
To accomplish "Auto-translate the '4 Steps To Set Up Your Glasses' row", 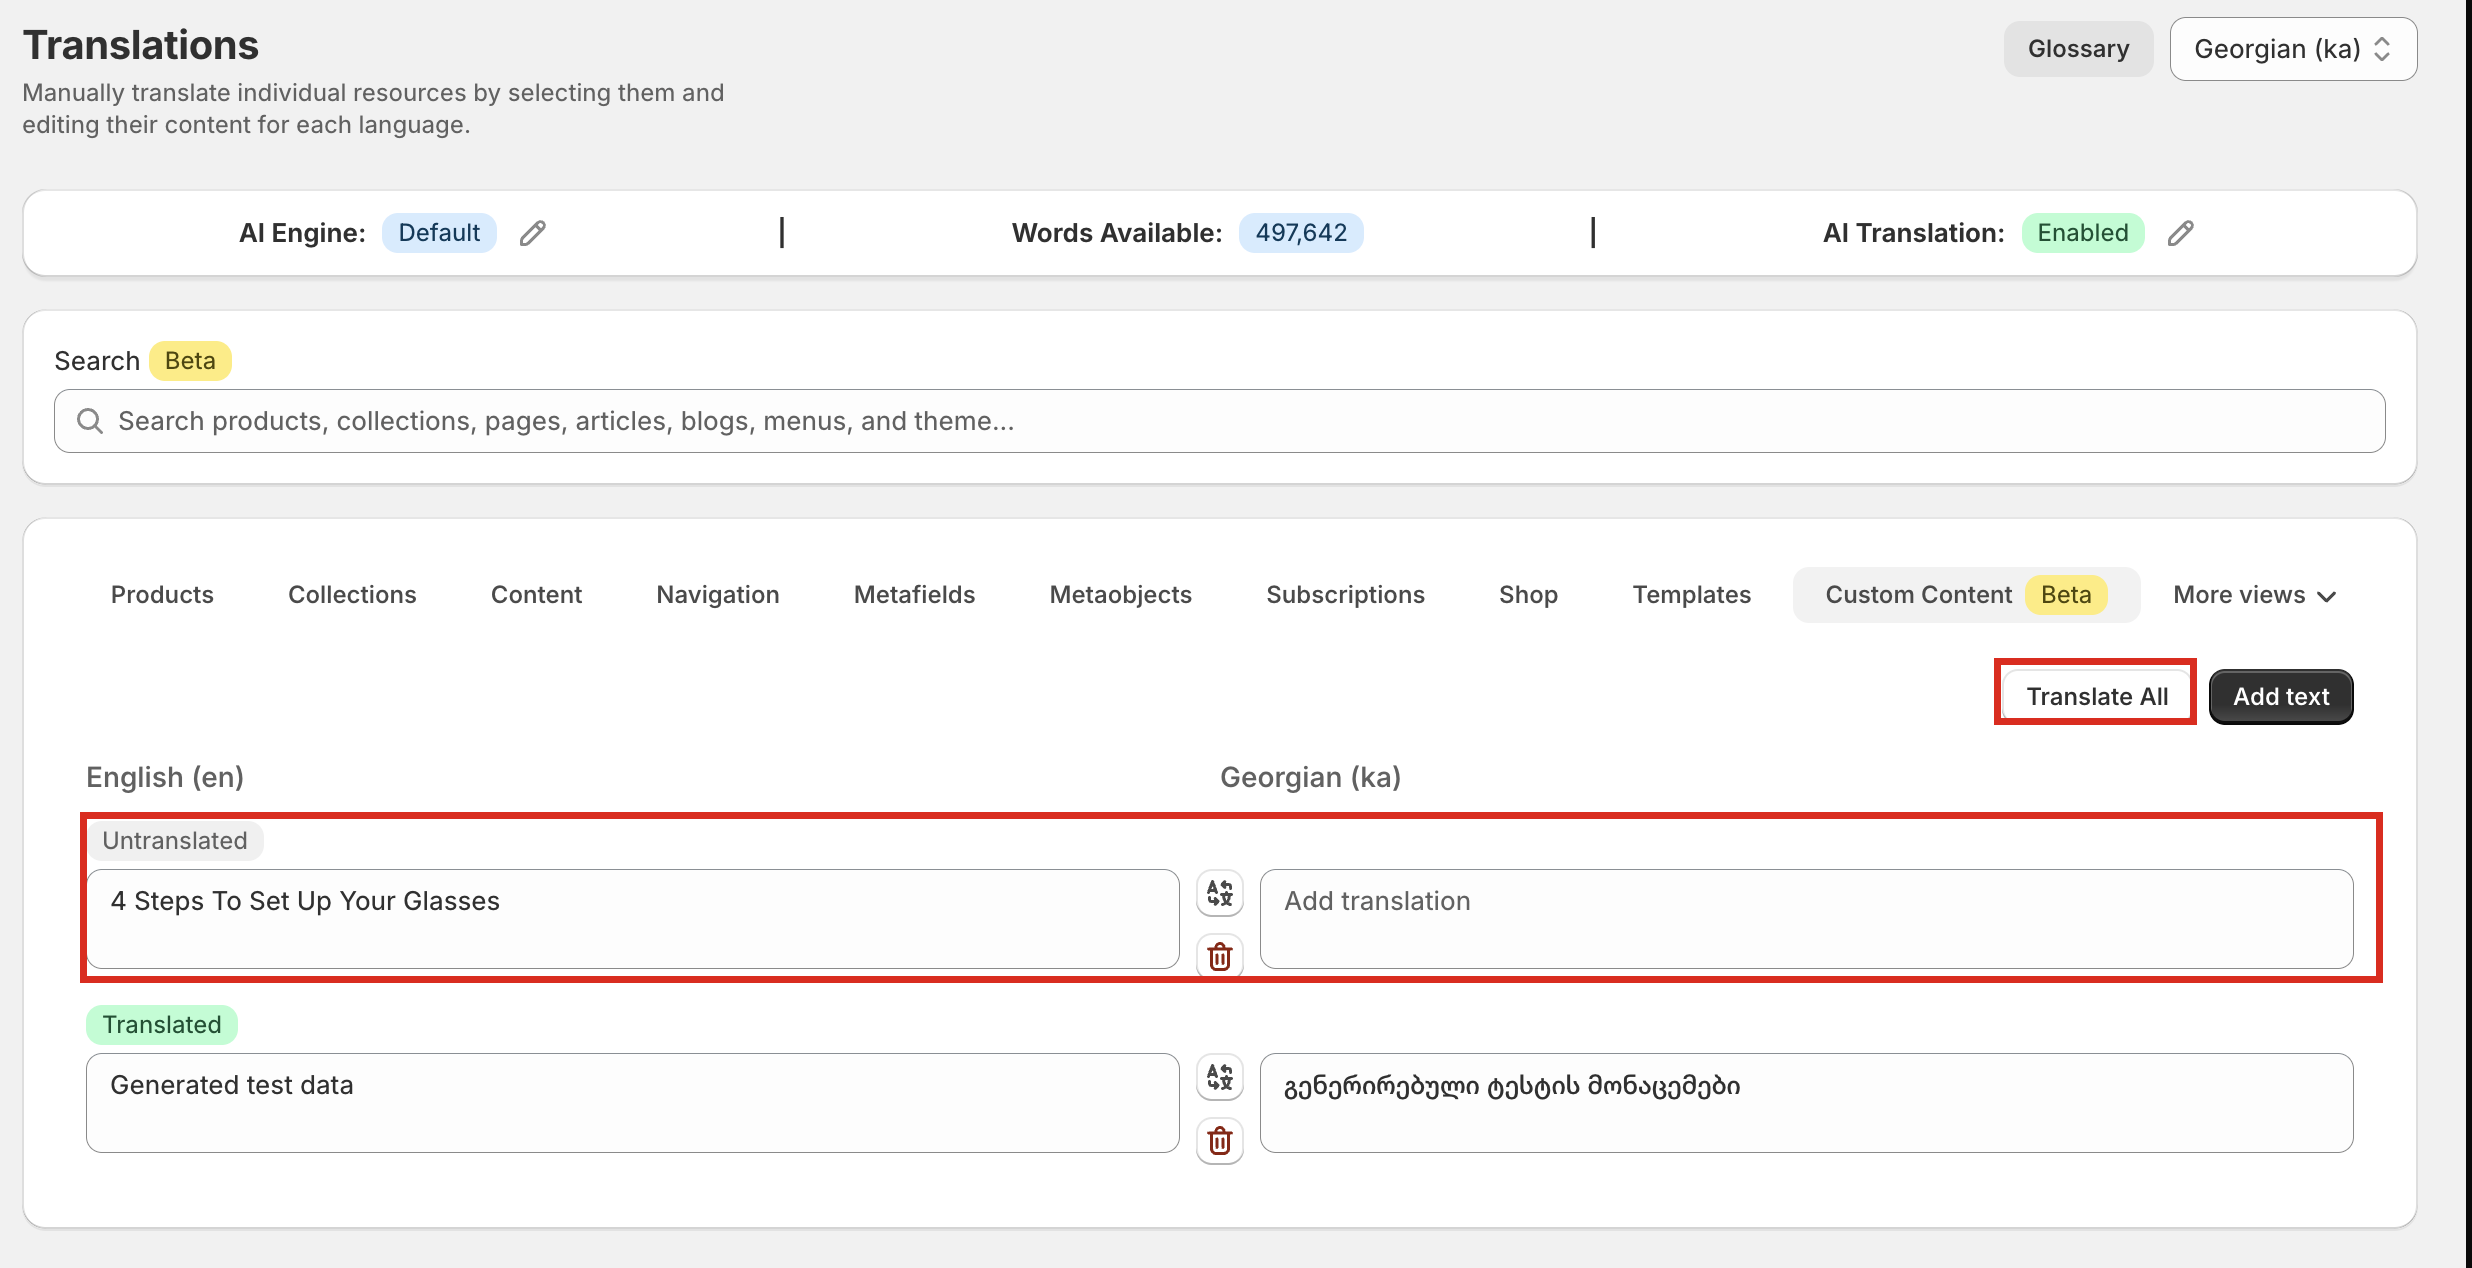I will click(1220, 893).
